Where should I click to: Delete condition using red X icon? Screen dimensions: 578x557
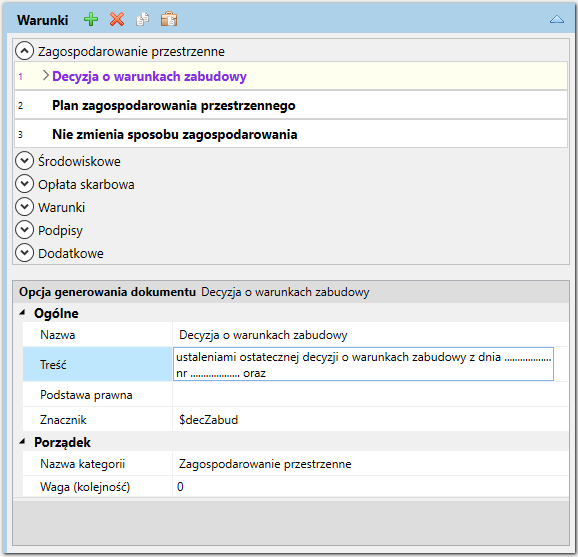117,20
